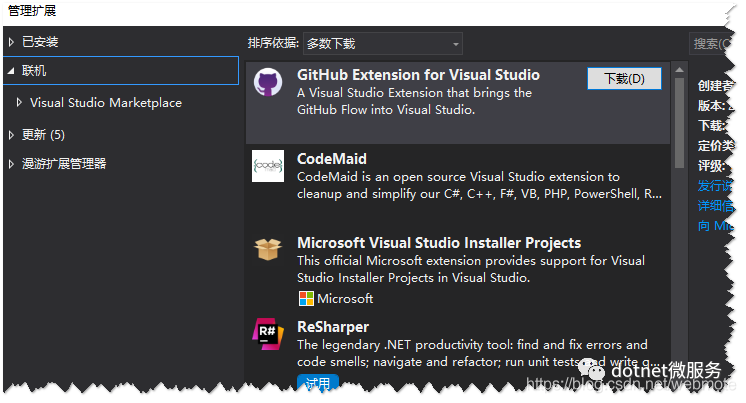Click the 发行说明 link in details pane
The image size is (746, 403).
tap(714, 186)
